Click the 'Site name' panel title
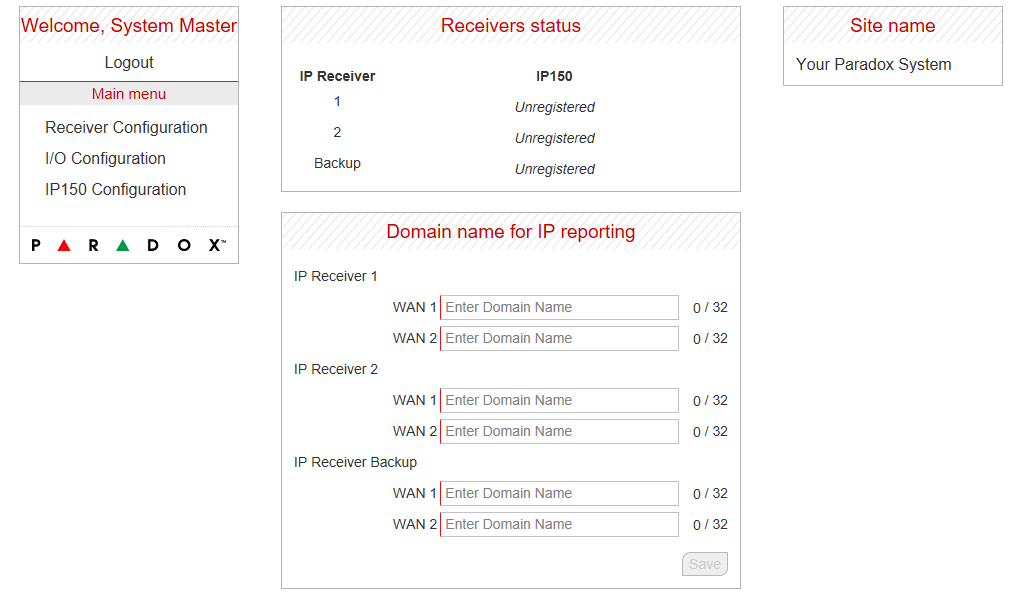The image size is (1023, 603). pos(893,25)
